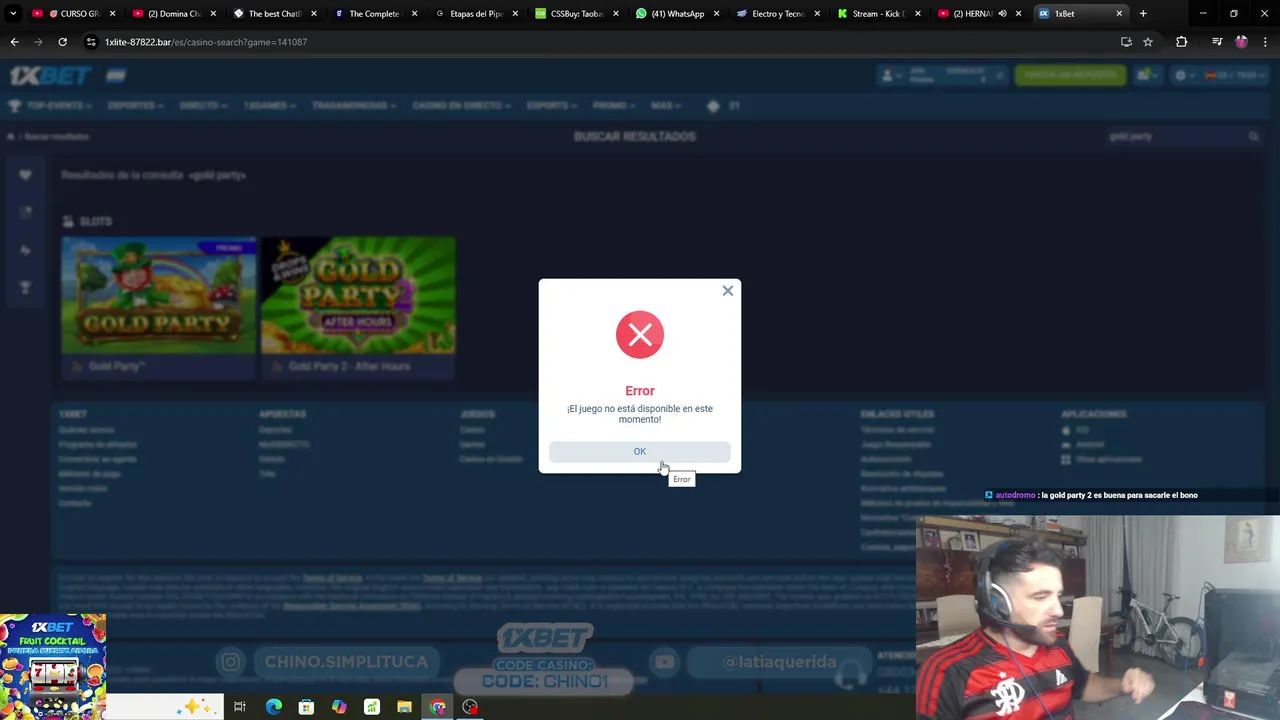Click OK in the Error dialog
This screenshot has height=720, width=1280.
(x=640, y=451)
